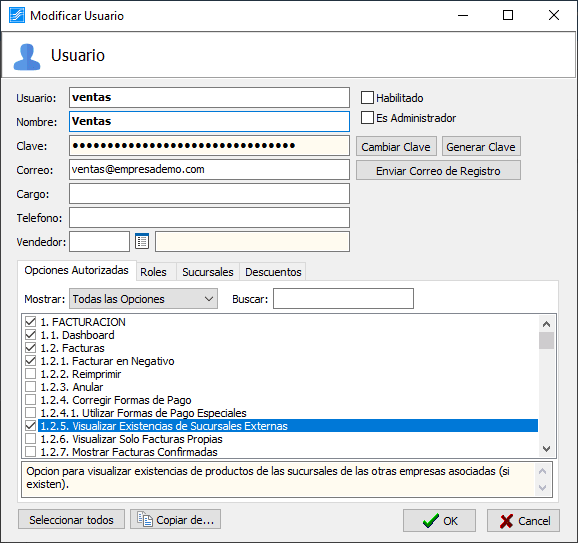Switch to the Sucursales tab

point(208,272)
